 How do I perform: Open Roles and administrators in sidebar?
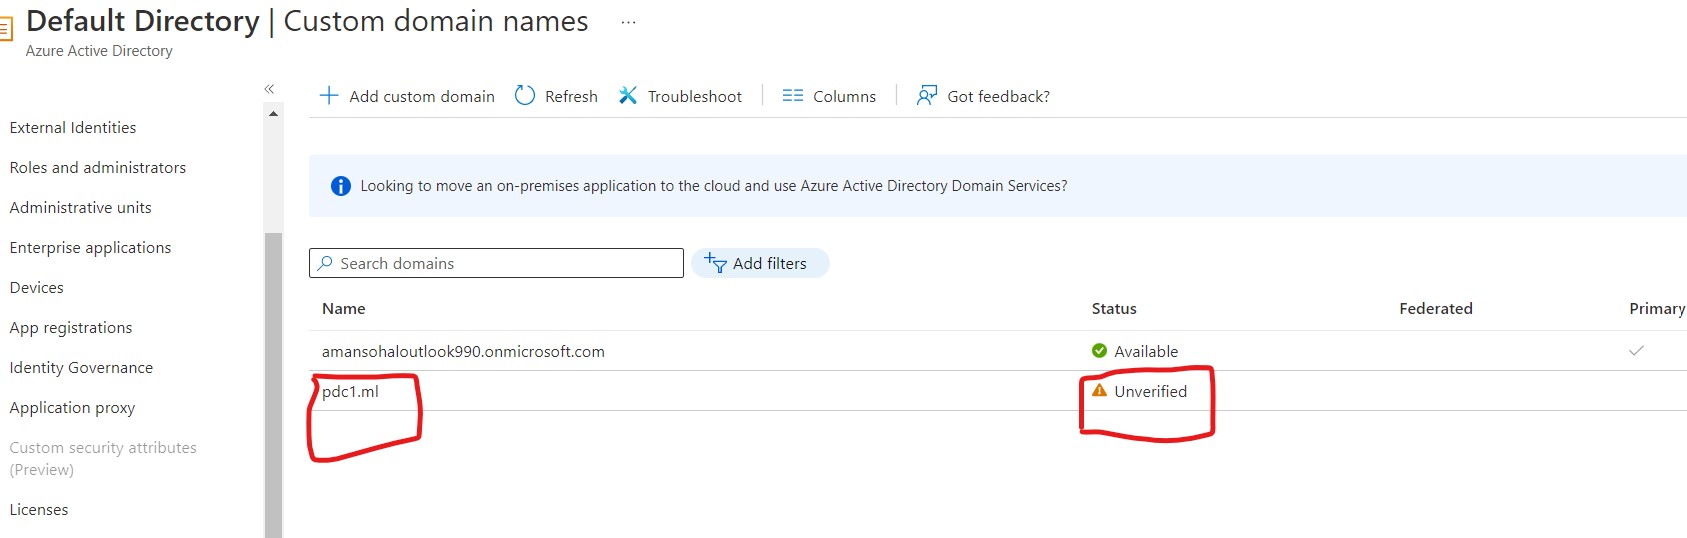[x=98, y=168]
